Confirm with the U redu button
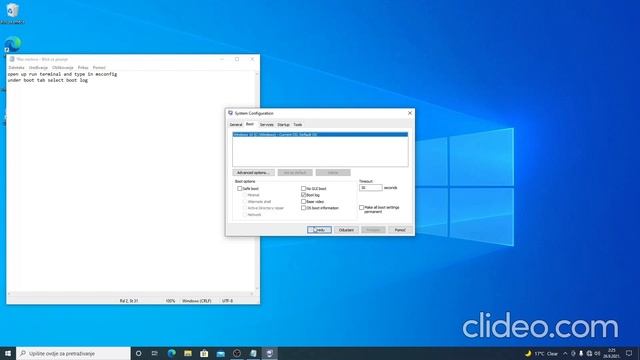The image size is (640, 360). (319, 230)
